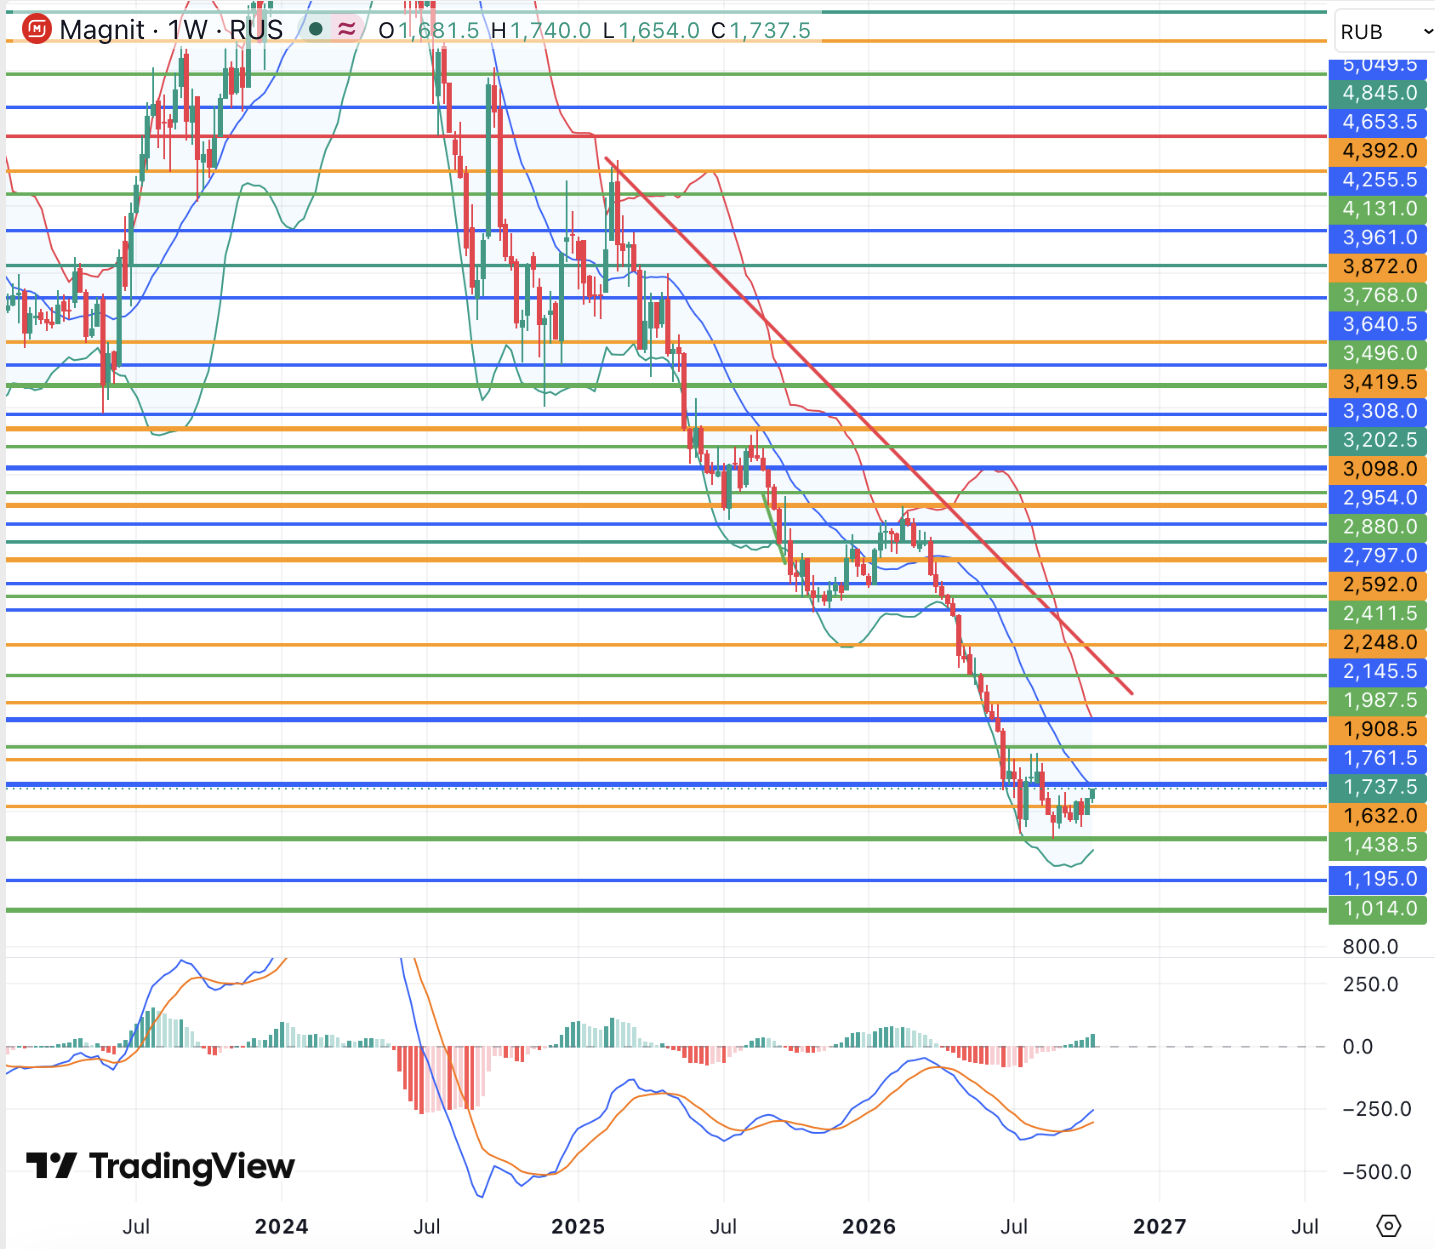Click the high value 1,740.0 in header
Image resolution: width=1435 pixels, height=1249 pixels.
[x=551, y=30]
